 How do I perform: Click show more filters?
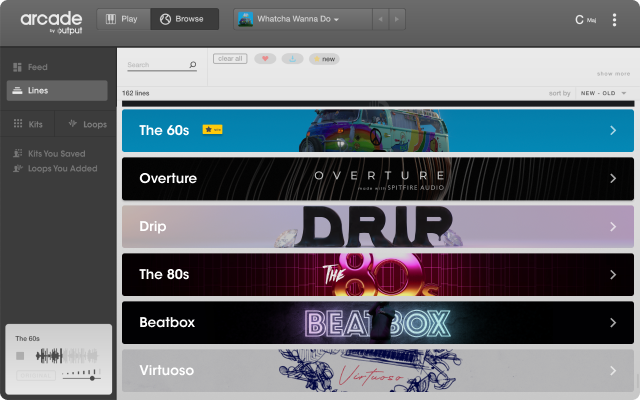(x=613, y=73)
